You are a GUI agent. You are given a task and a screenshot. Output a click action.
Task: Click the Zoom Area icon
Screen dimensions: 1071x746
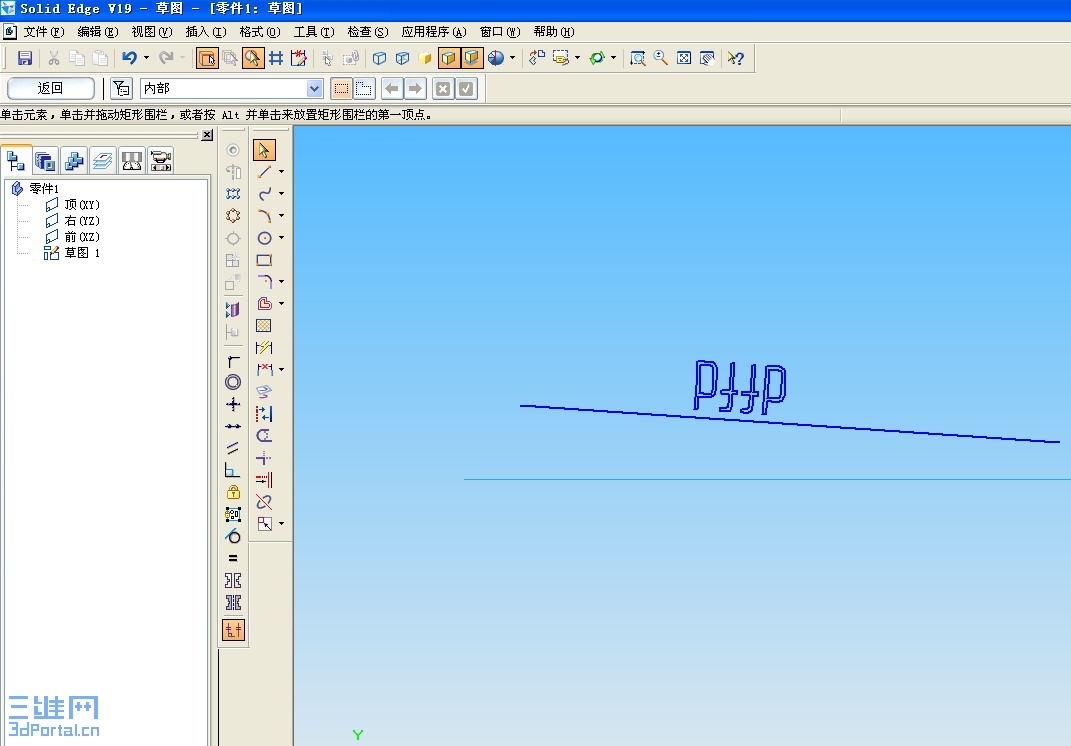coord(638,58)
